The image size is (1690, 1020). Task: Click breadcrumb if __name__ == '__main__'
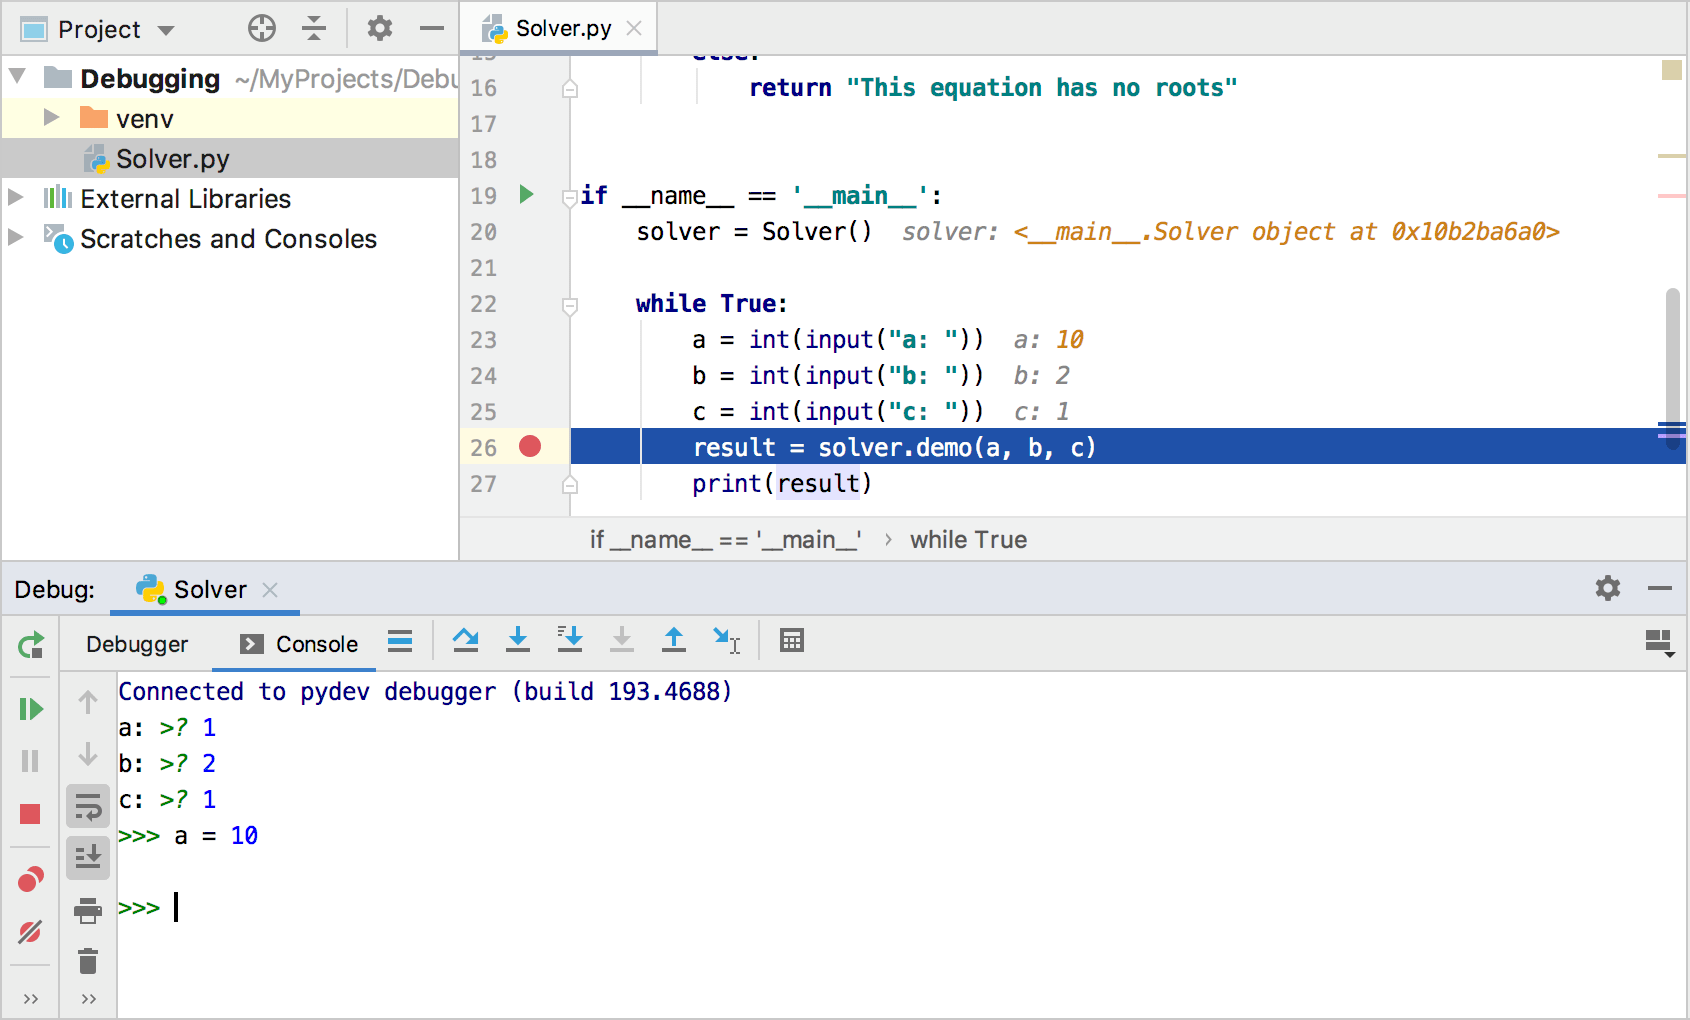(726, 540)
